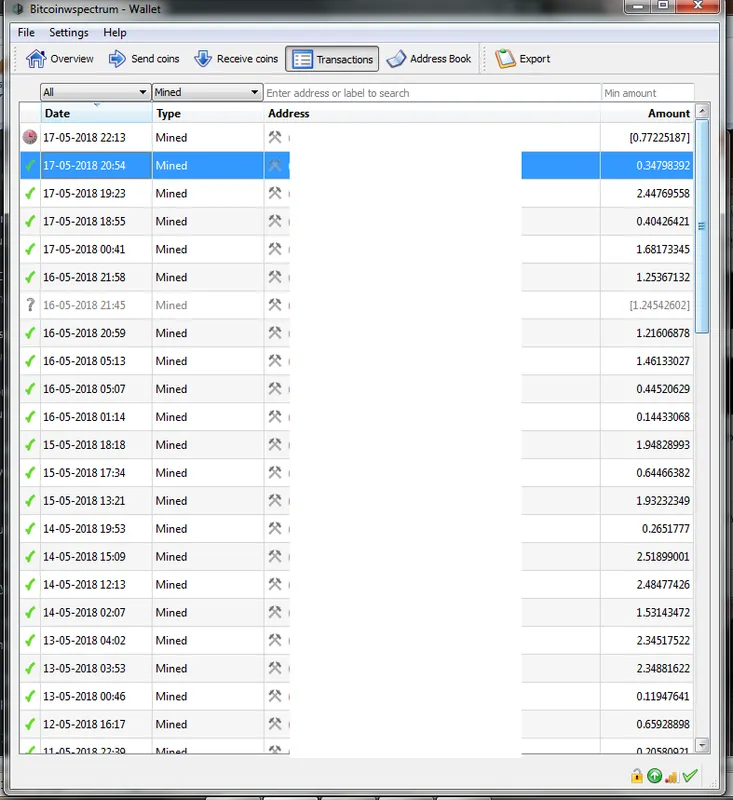Select the Transactions view button
Viewport: 733px width, 800px height.
332,59
